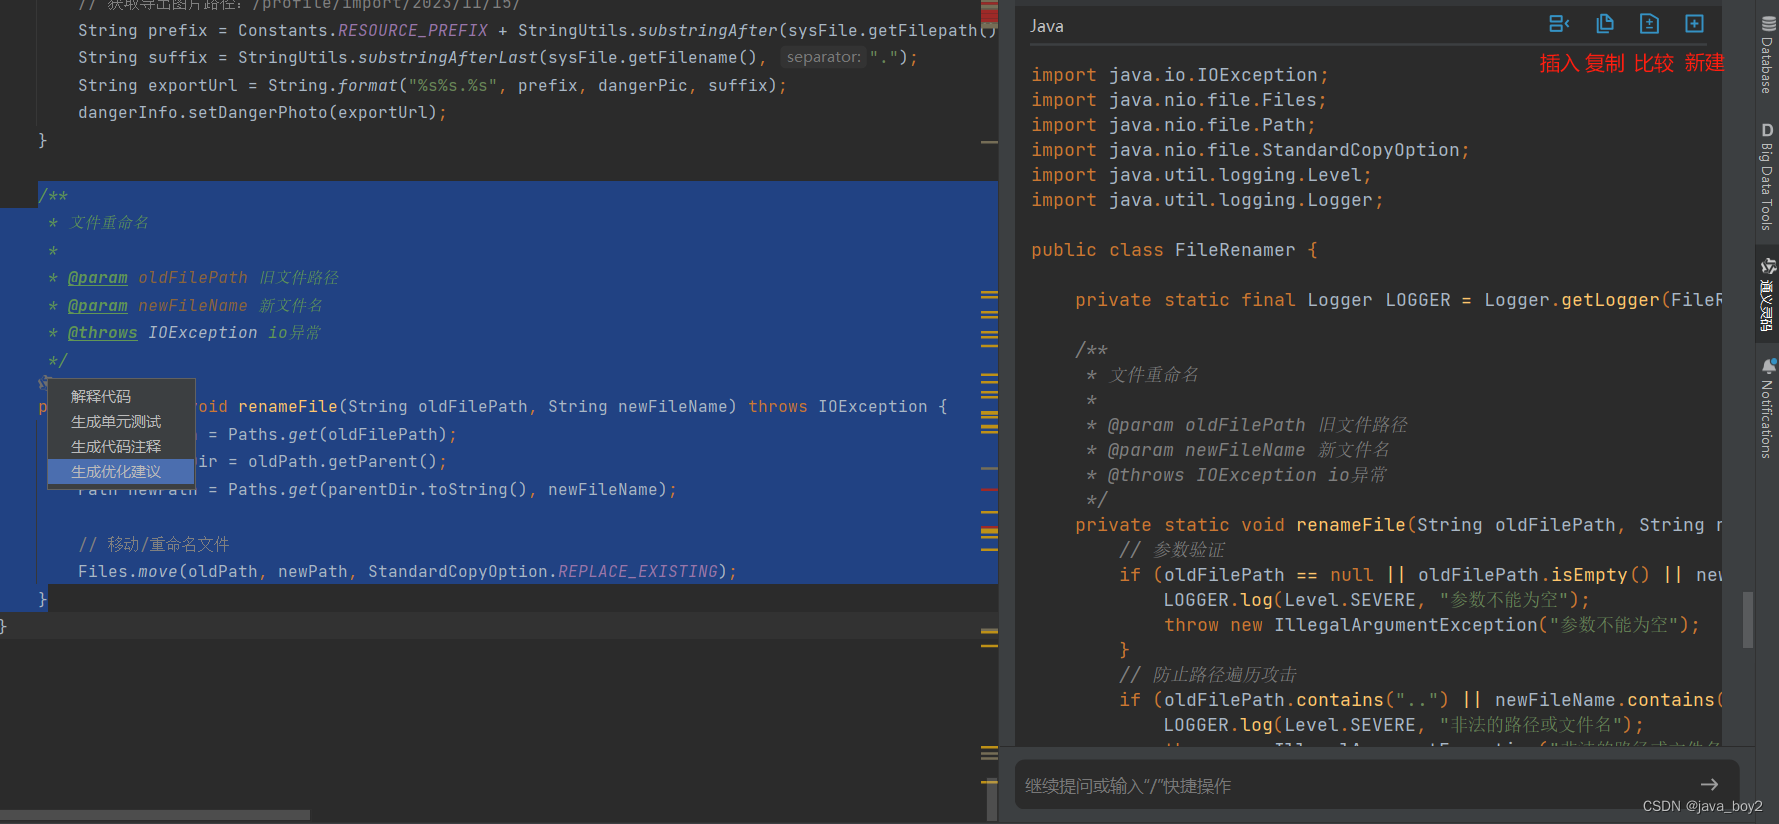Viewport: 1779px width, 824px height.
Task: Click the // 移动/重命名文件 comment line
Action: click(x=154, y=544)
